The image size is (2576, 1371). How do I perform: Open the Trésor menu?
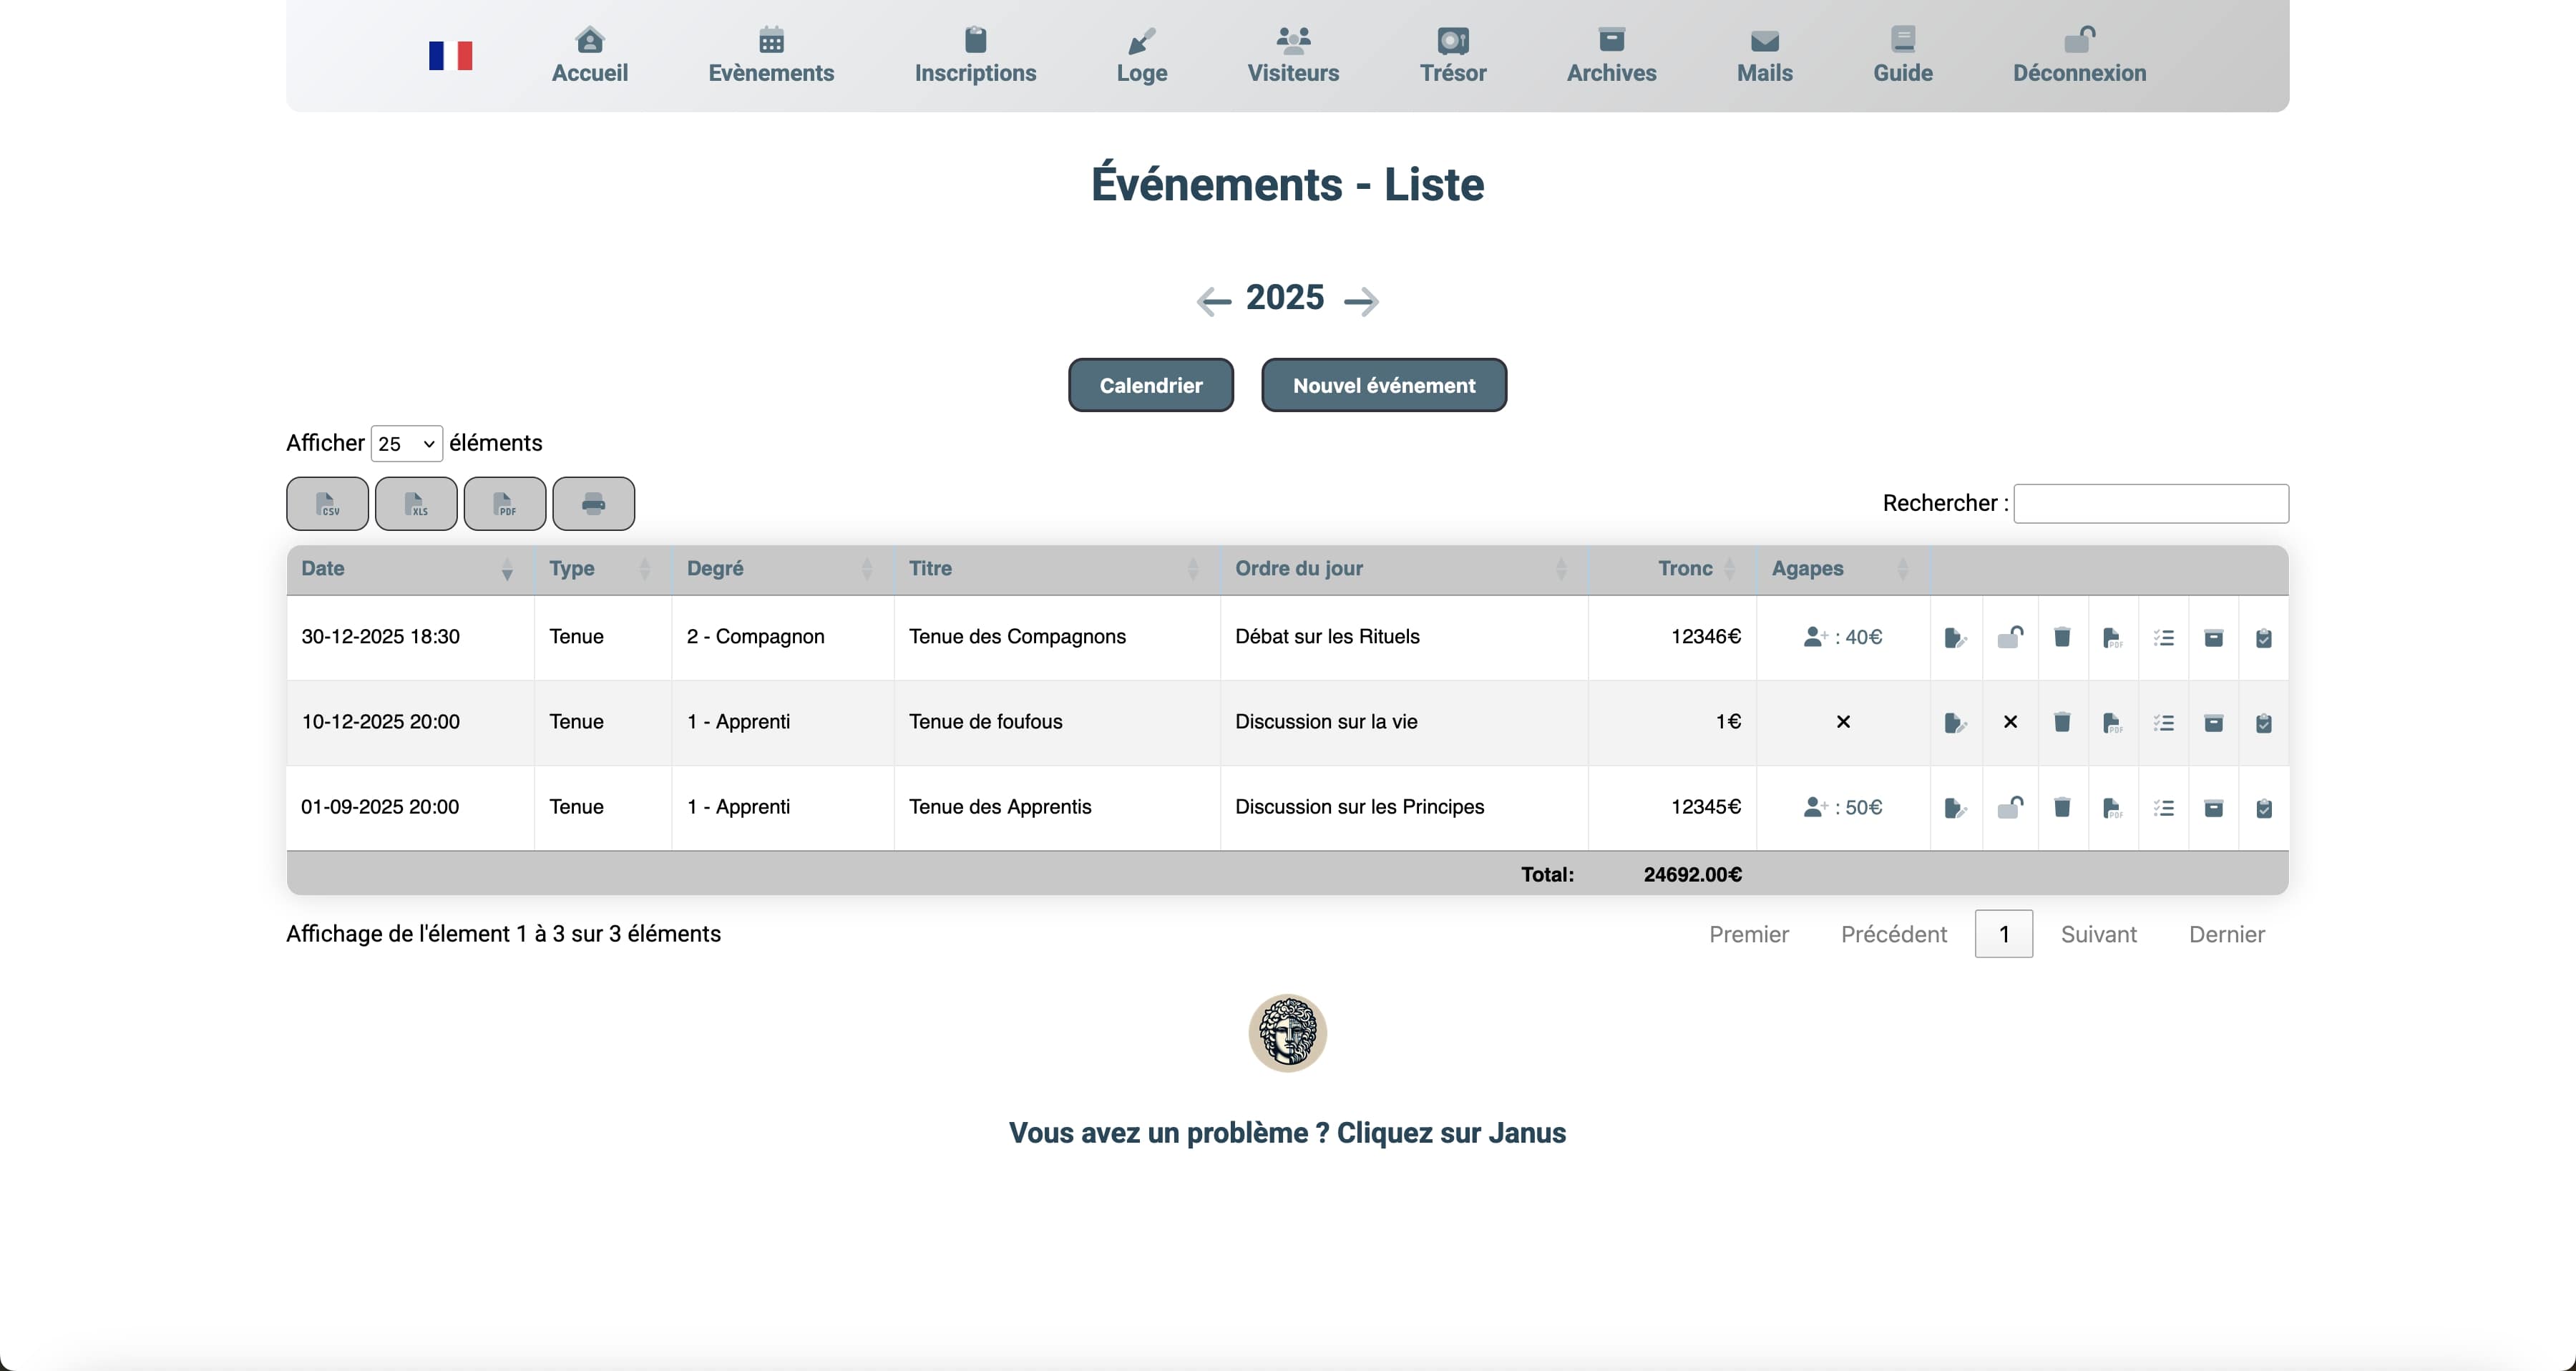1452,55
